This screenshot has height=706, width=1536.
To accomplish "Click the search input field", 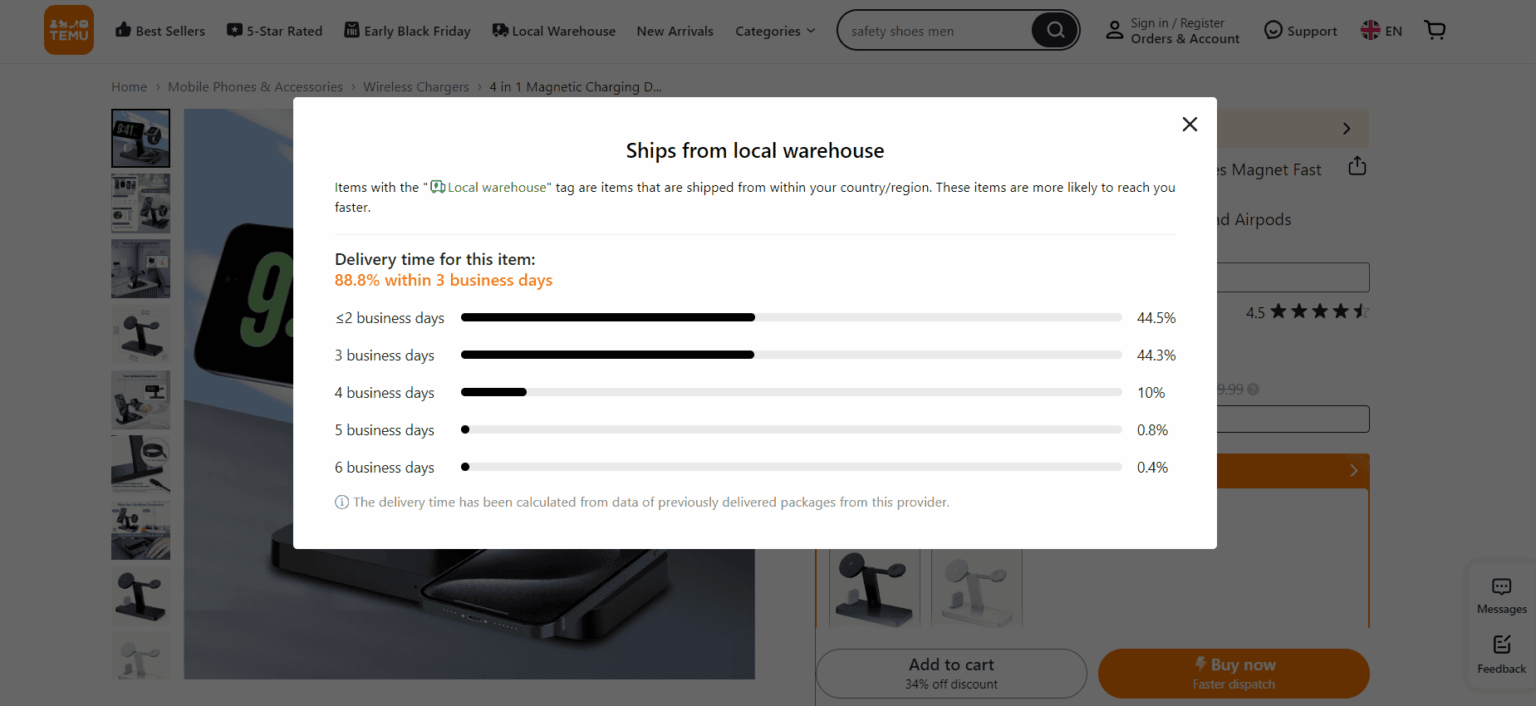I will tap(935, 31).
